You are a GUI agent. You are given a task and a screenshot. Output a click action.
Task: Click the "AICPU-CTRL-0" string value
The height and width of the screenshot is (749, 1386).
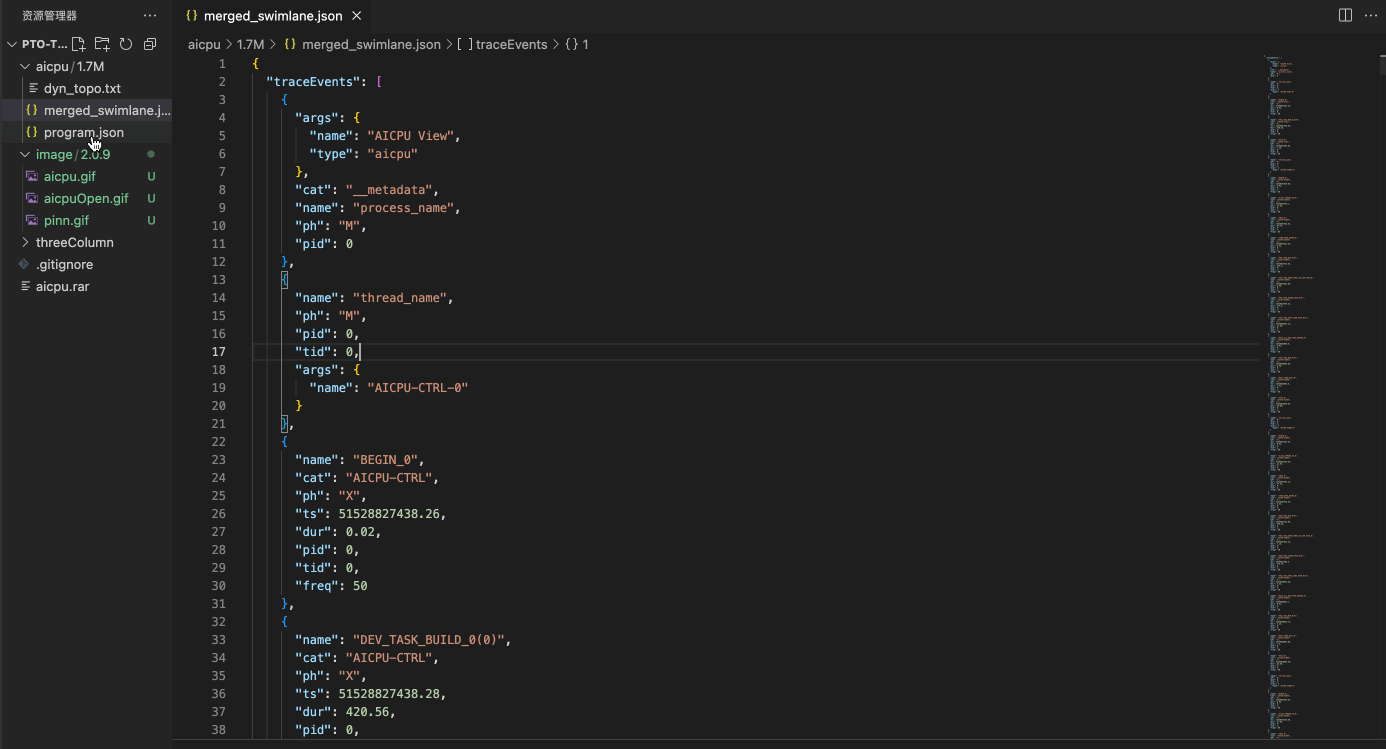pos(418,388)
